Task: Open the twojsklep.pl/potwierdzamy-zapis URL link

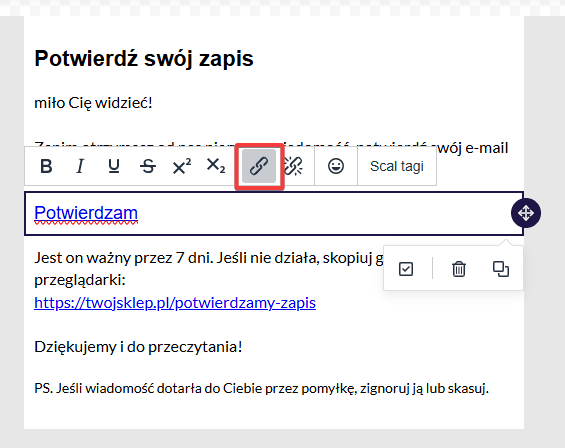Action: 175,303
